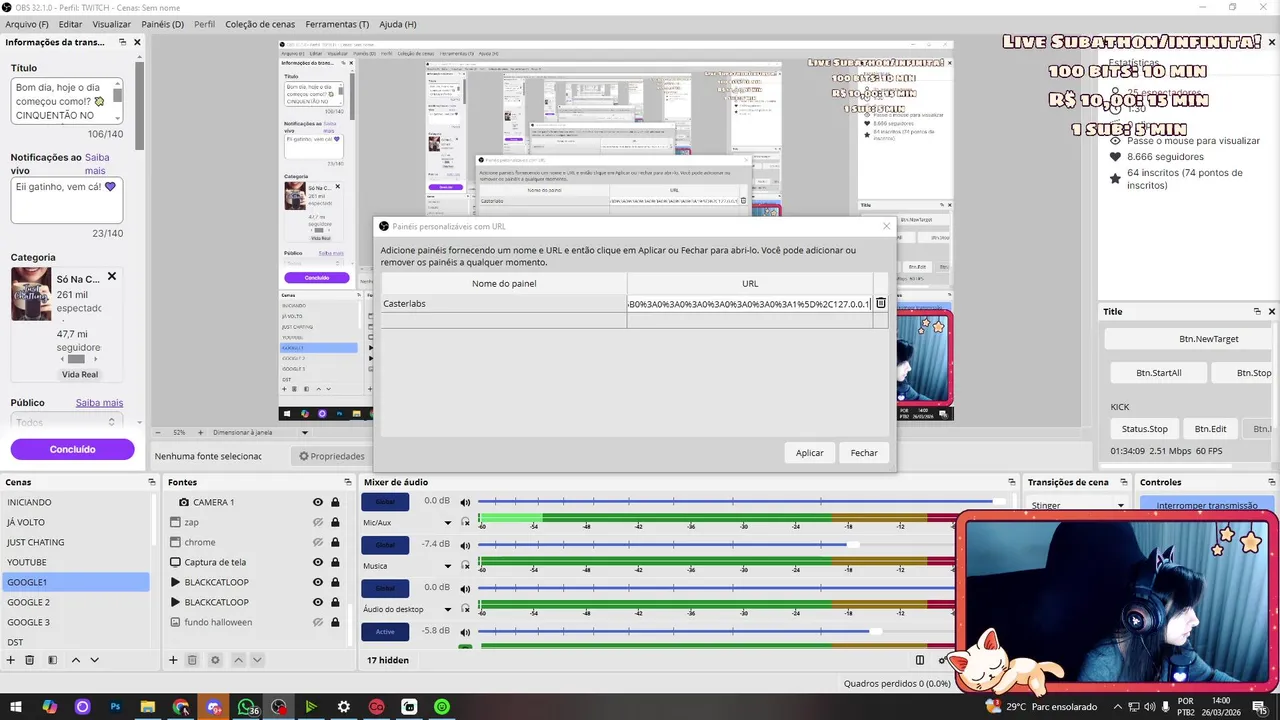Open Photoshop from the taskbar
Screen dimensions: 1280x720
click(115, 707)
